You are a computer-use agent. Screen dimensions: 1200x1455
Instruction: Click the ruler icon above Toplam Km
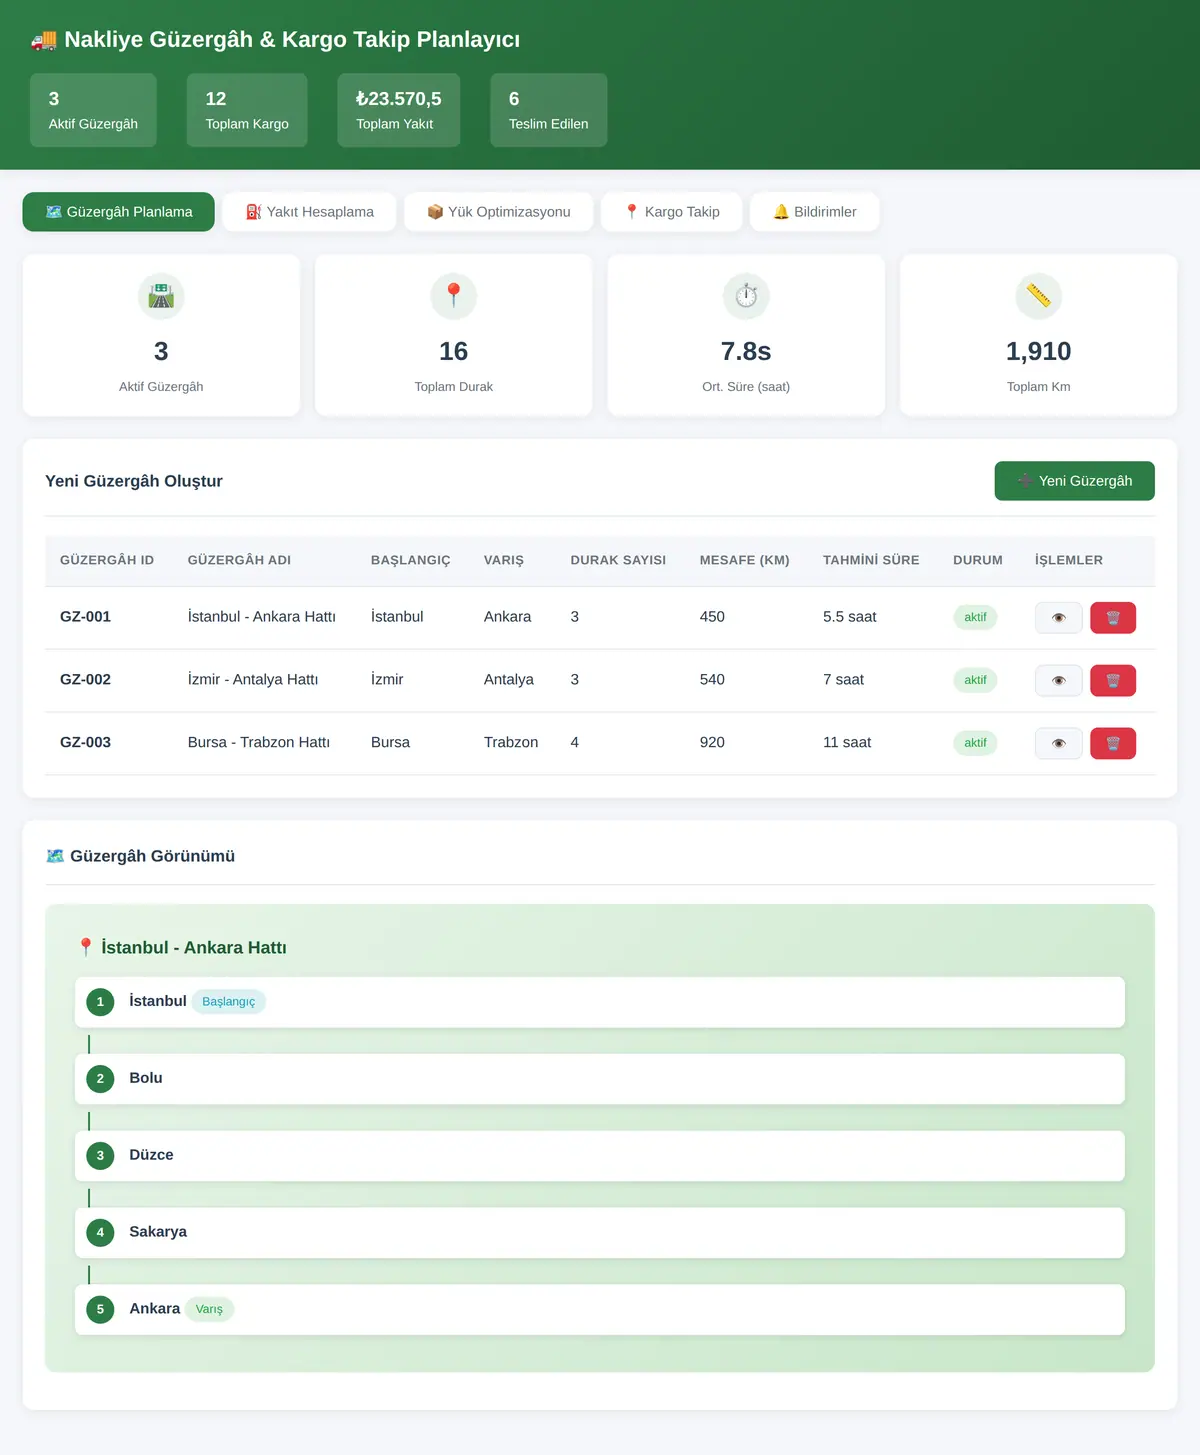coord(1039,296)
